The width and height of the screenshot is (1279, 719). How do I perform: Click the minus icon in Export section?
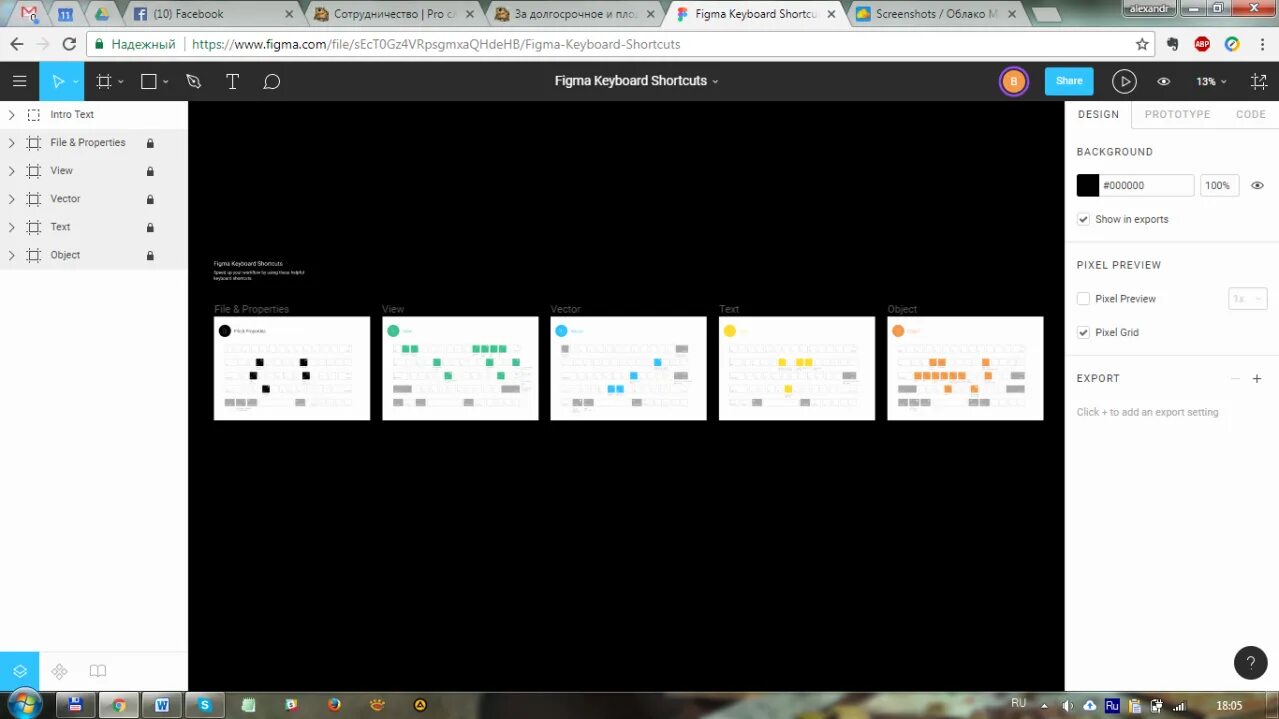click(1235, 379)
